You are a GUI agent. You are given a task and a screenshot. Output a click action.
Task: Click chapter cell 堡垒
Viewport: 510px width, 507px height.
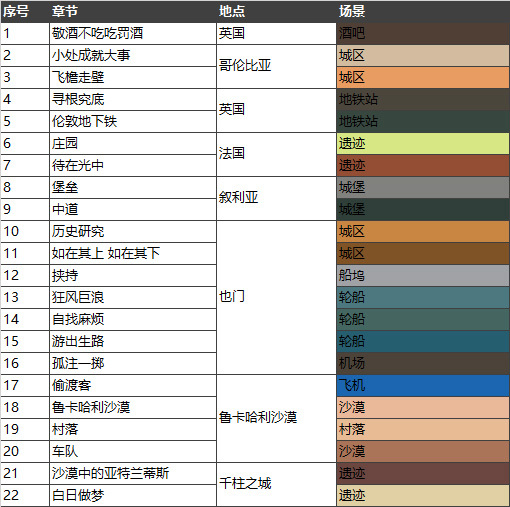tap(133, 187)
